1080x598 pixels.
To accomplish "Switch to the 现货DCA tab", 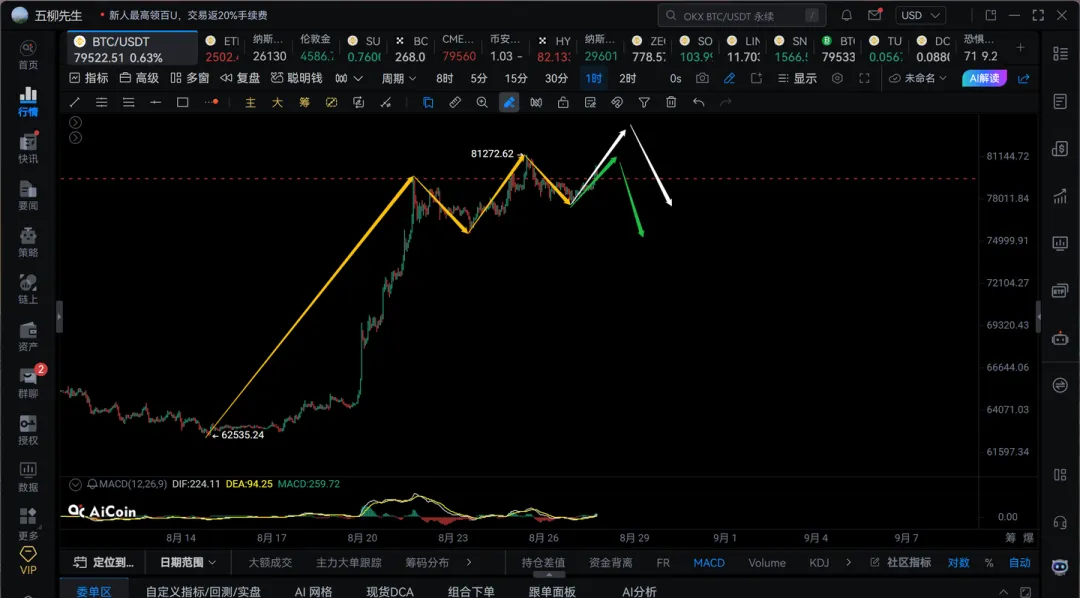I will (390, 591).
